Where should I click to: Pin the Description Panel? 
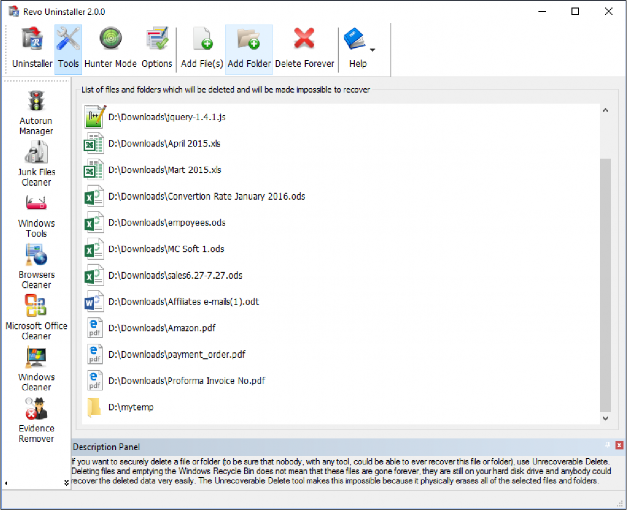coord(607,445)
